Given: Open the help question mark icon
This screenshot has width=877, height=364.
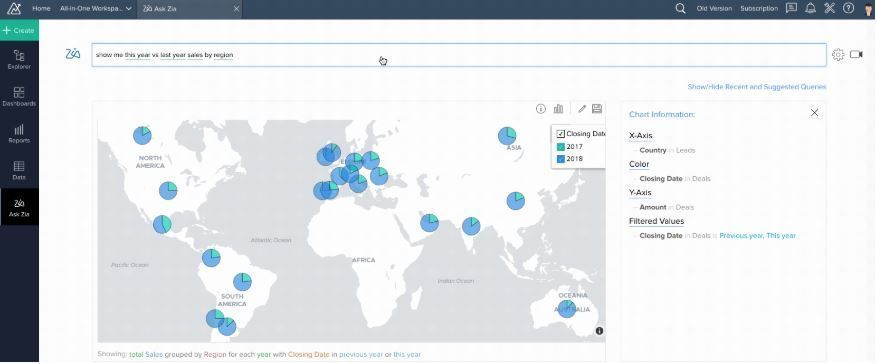Looking at the screenshot, I should tap(848, 8).
